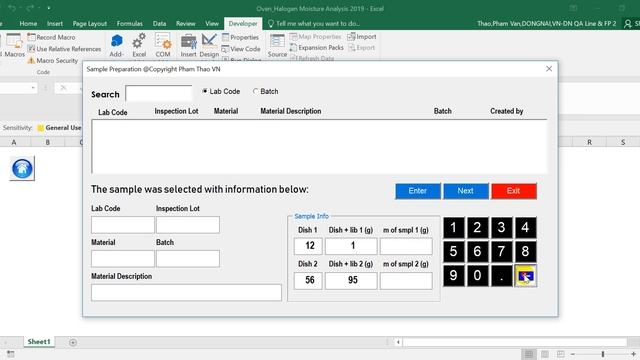Click keypad digit 5
This screenshot has height=360, width=640.
tap(453, 251)
